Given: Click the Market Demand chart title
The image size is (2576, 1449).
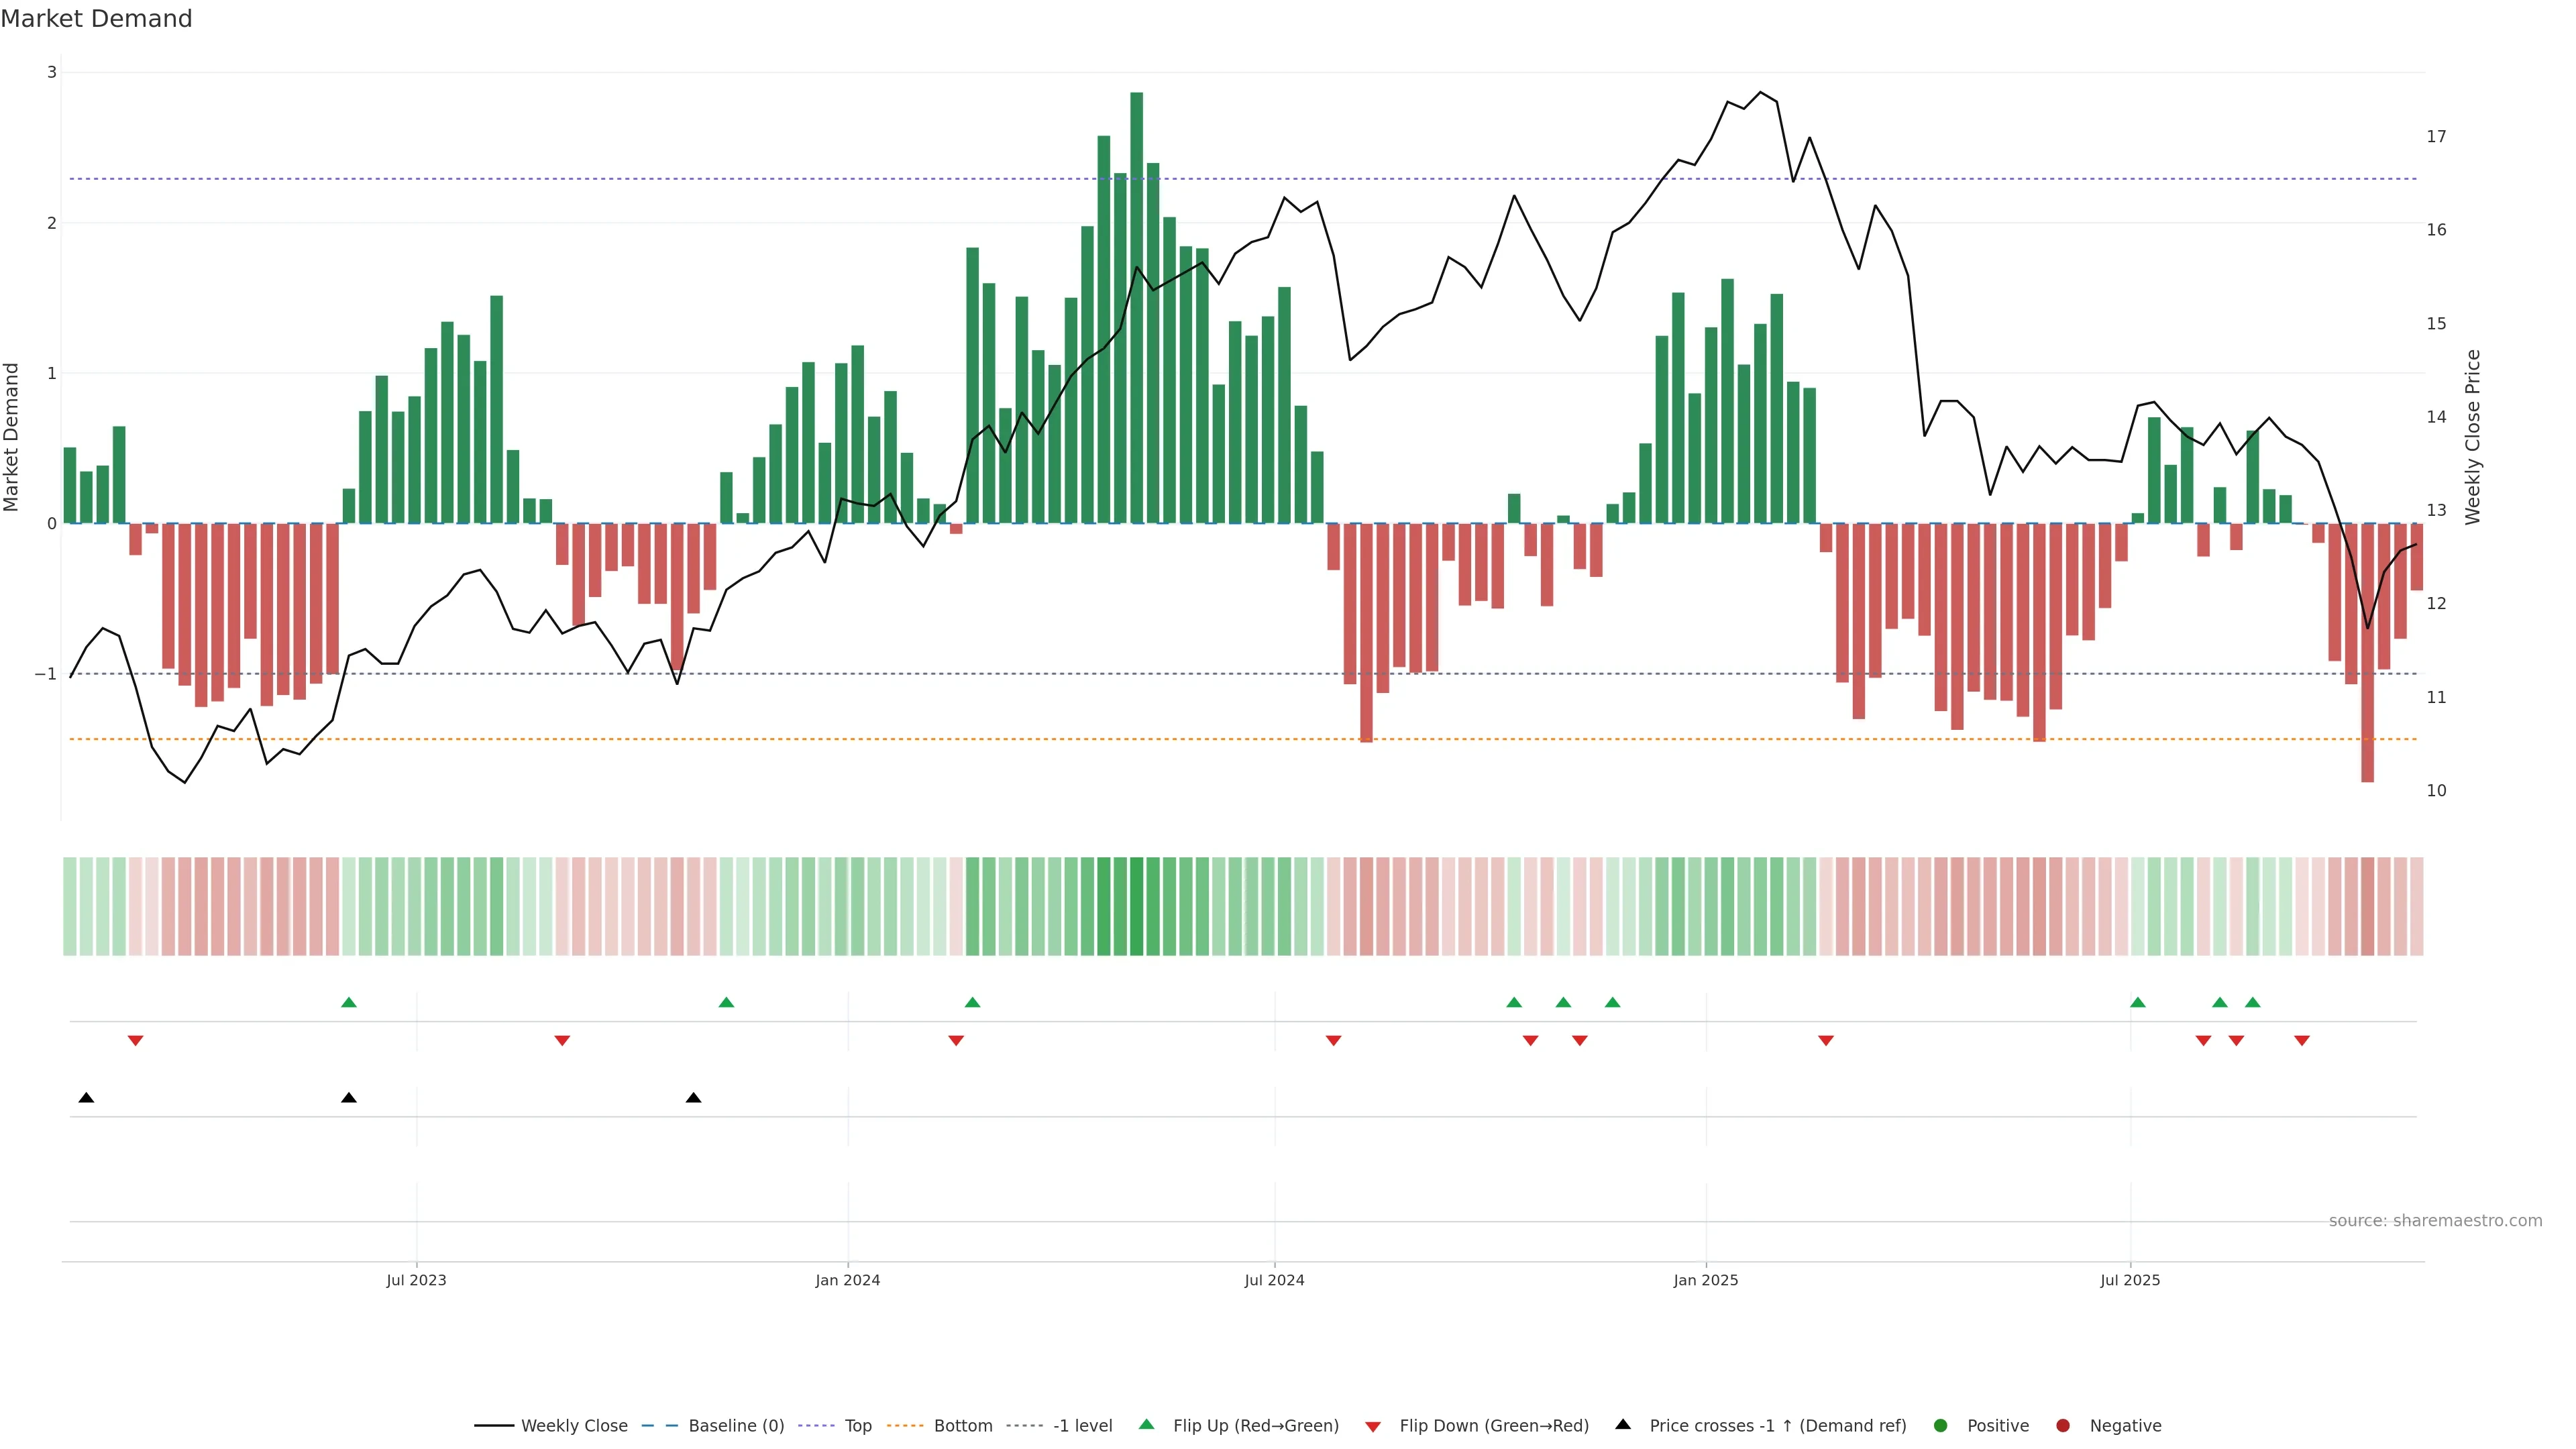Looking at the screenshot, I should [x=96, y=19].
